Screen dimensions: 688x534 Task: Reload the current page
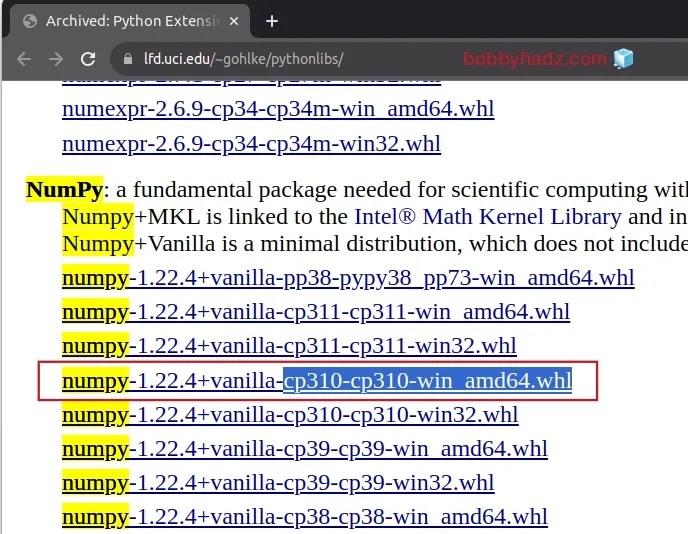tap(88, 59)
